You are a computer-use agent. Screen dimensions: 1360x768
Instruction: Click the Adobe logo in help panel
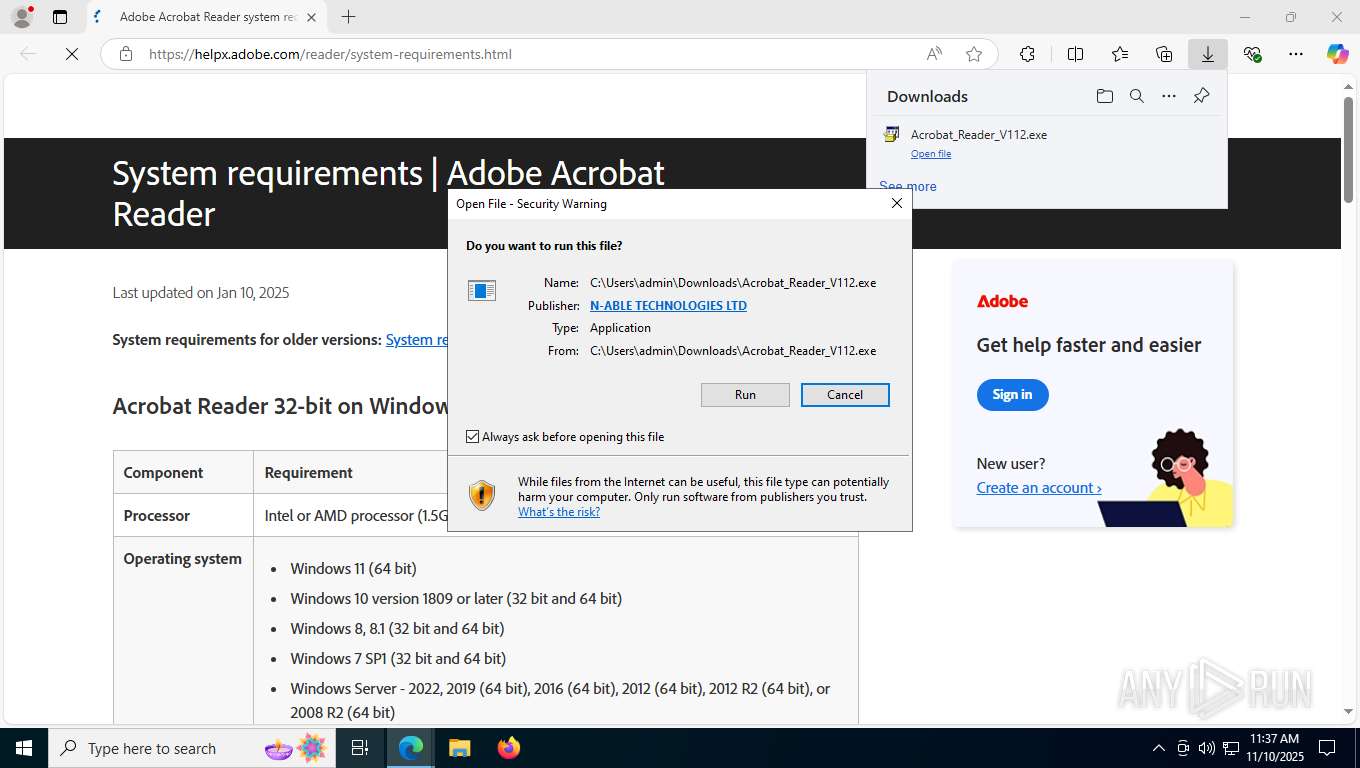(1002, 301)
